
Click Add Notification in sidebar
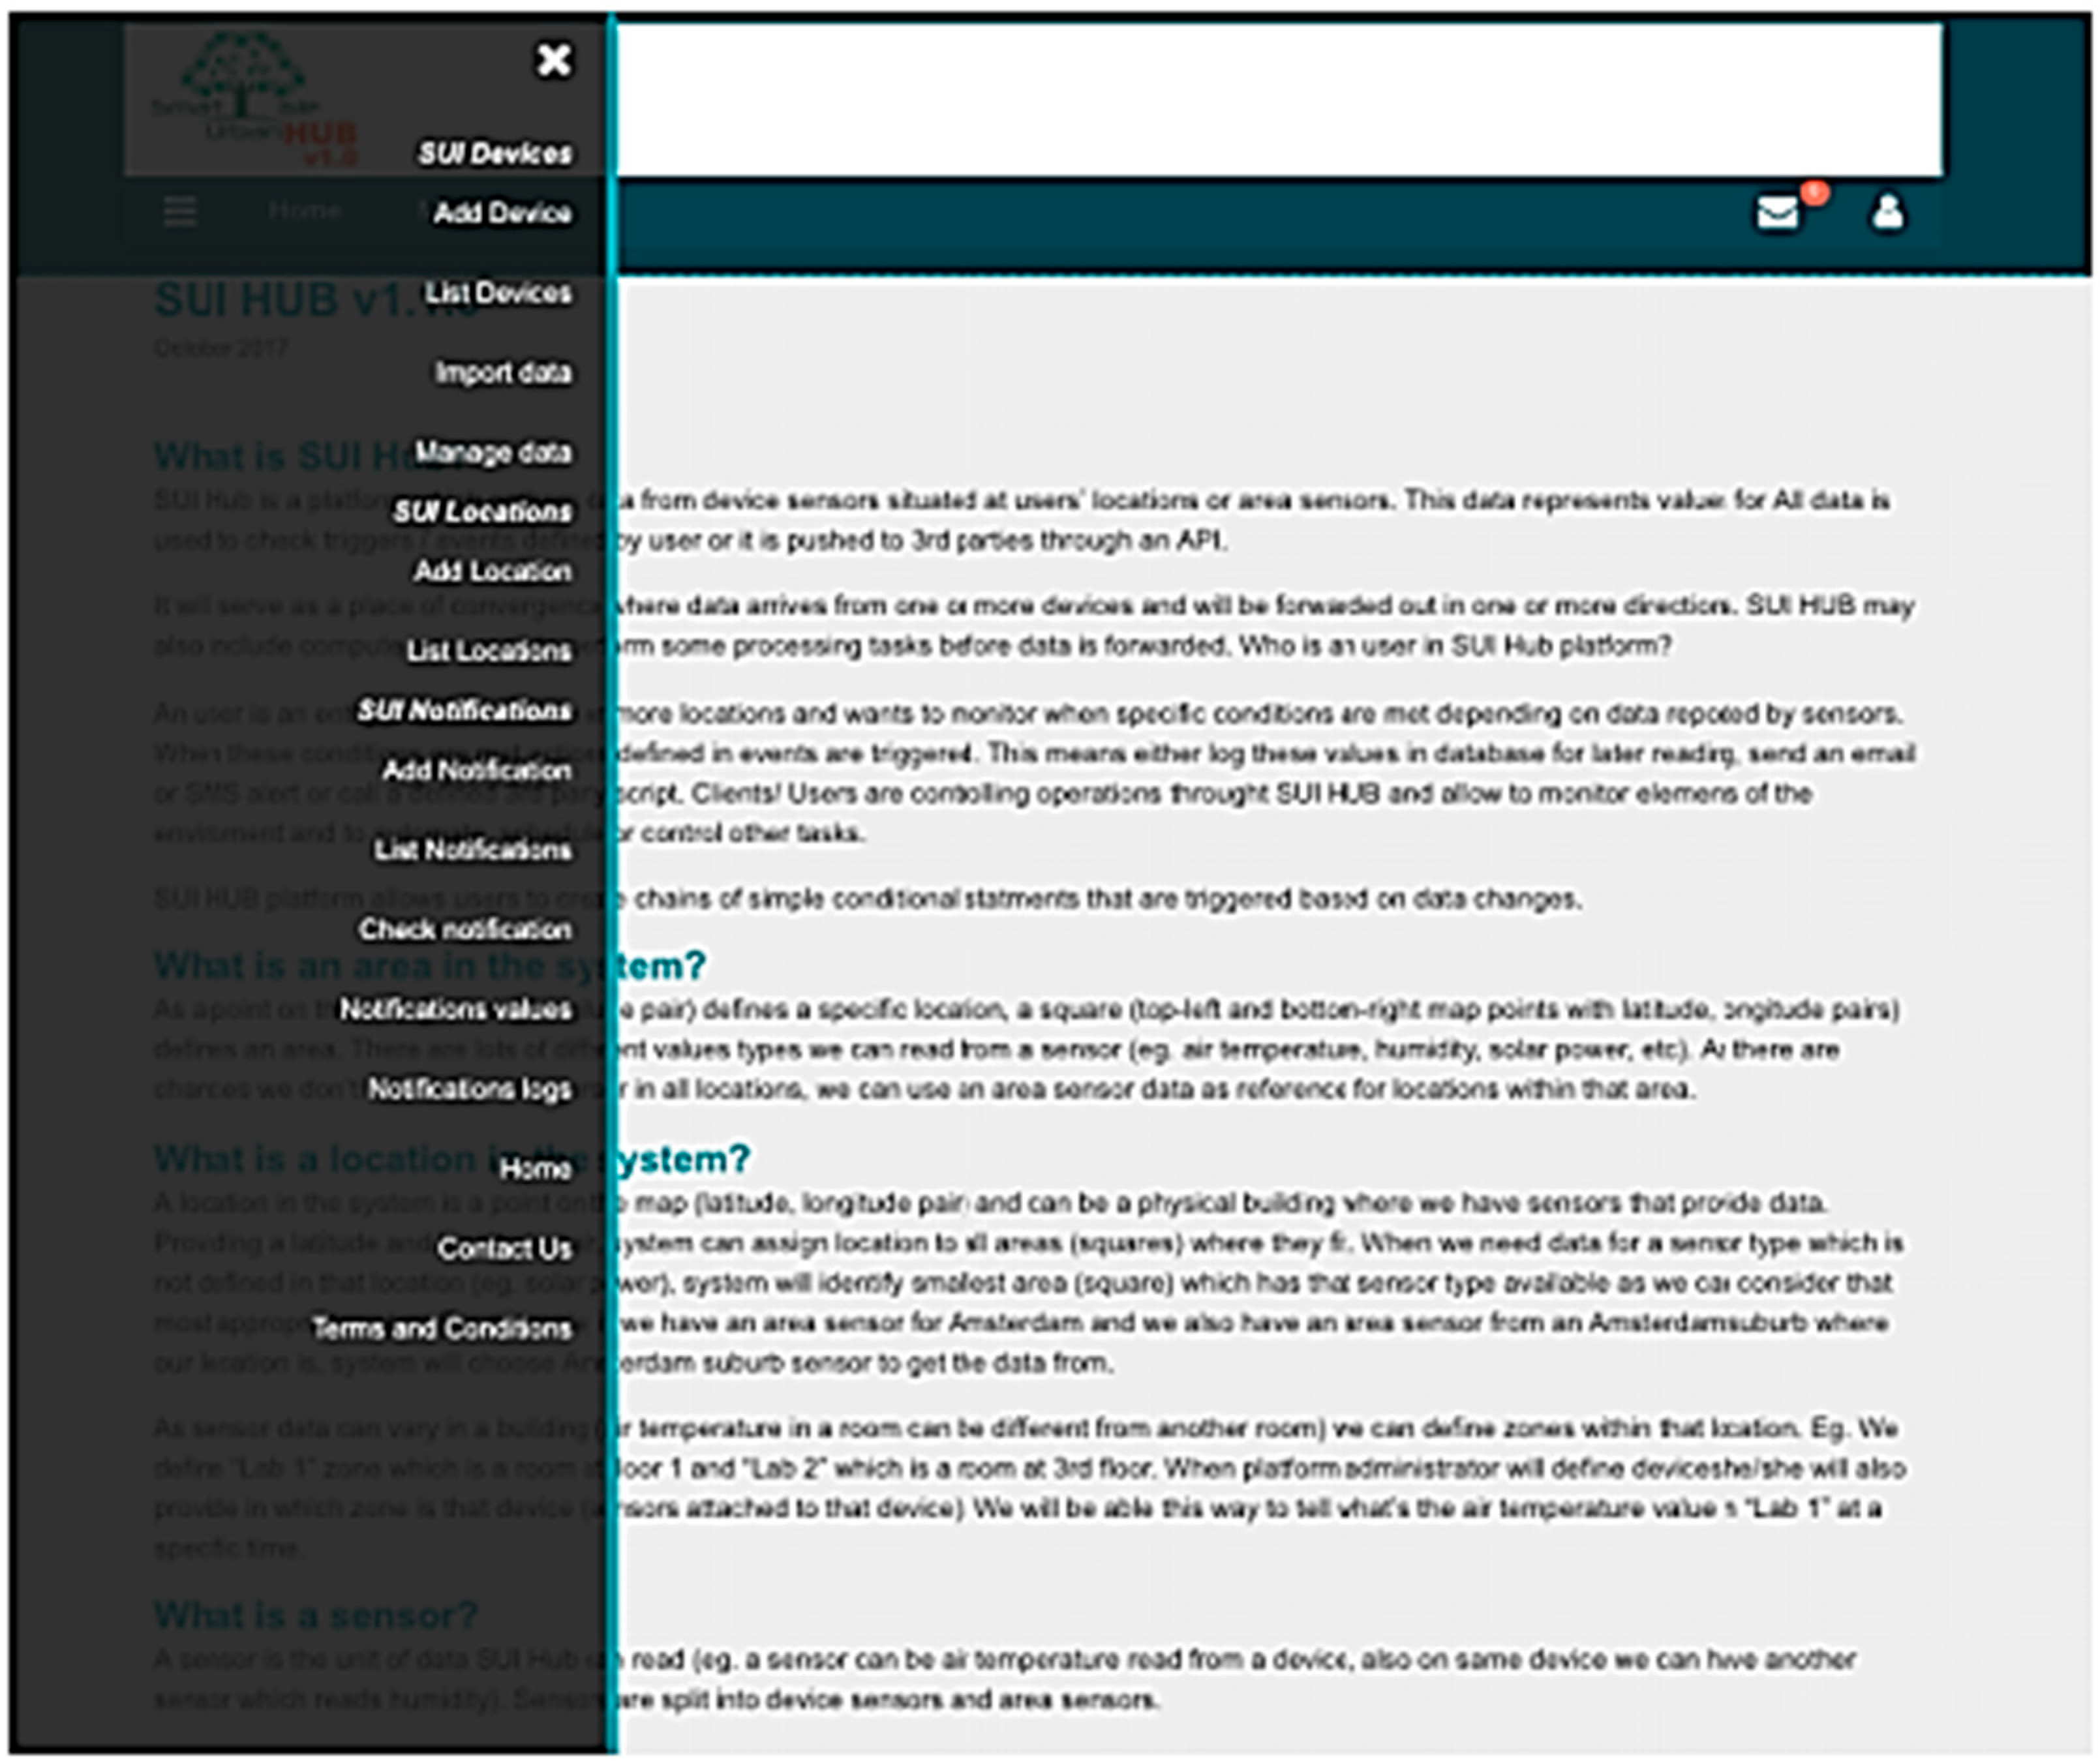477,770
